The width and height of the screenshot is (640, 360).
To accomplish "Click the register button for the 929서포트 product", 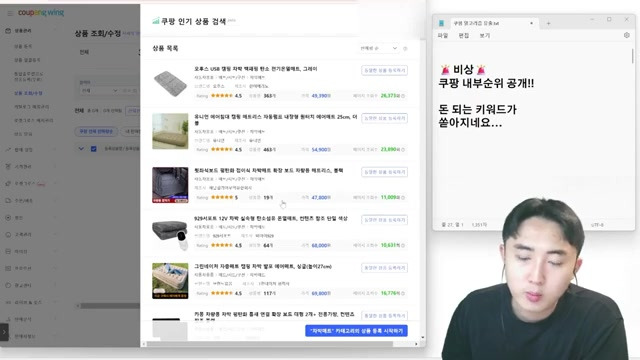I will tap(384, 220).
